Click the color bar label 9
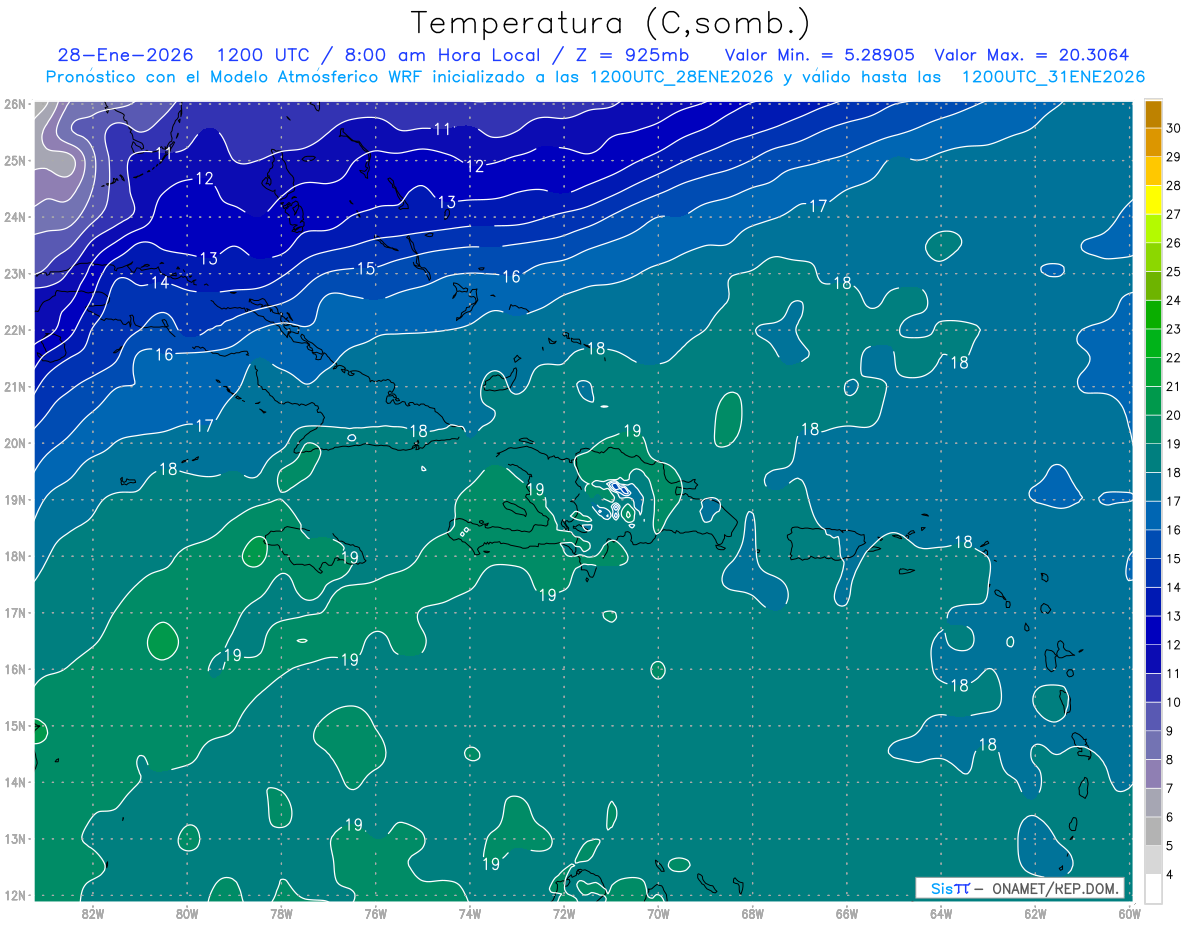The width and height of the screenshot is (1200, 927). (1171, 731)
